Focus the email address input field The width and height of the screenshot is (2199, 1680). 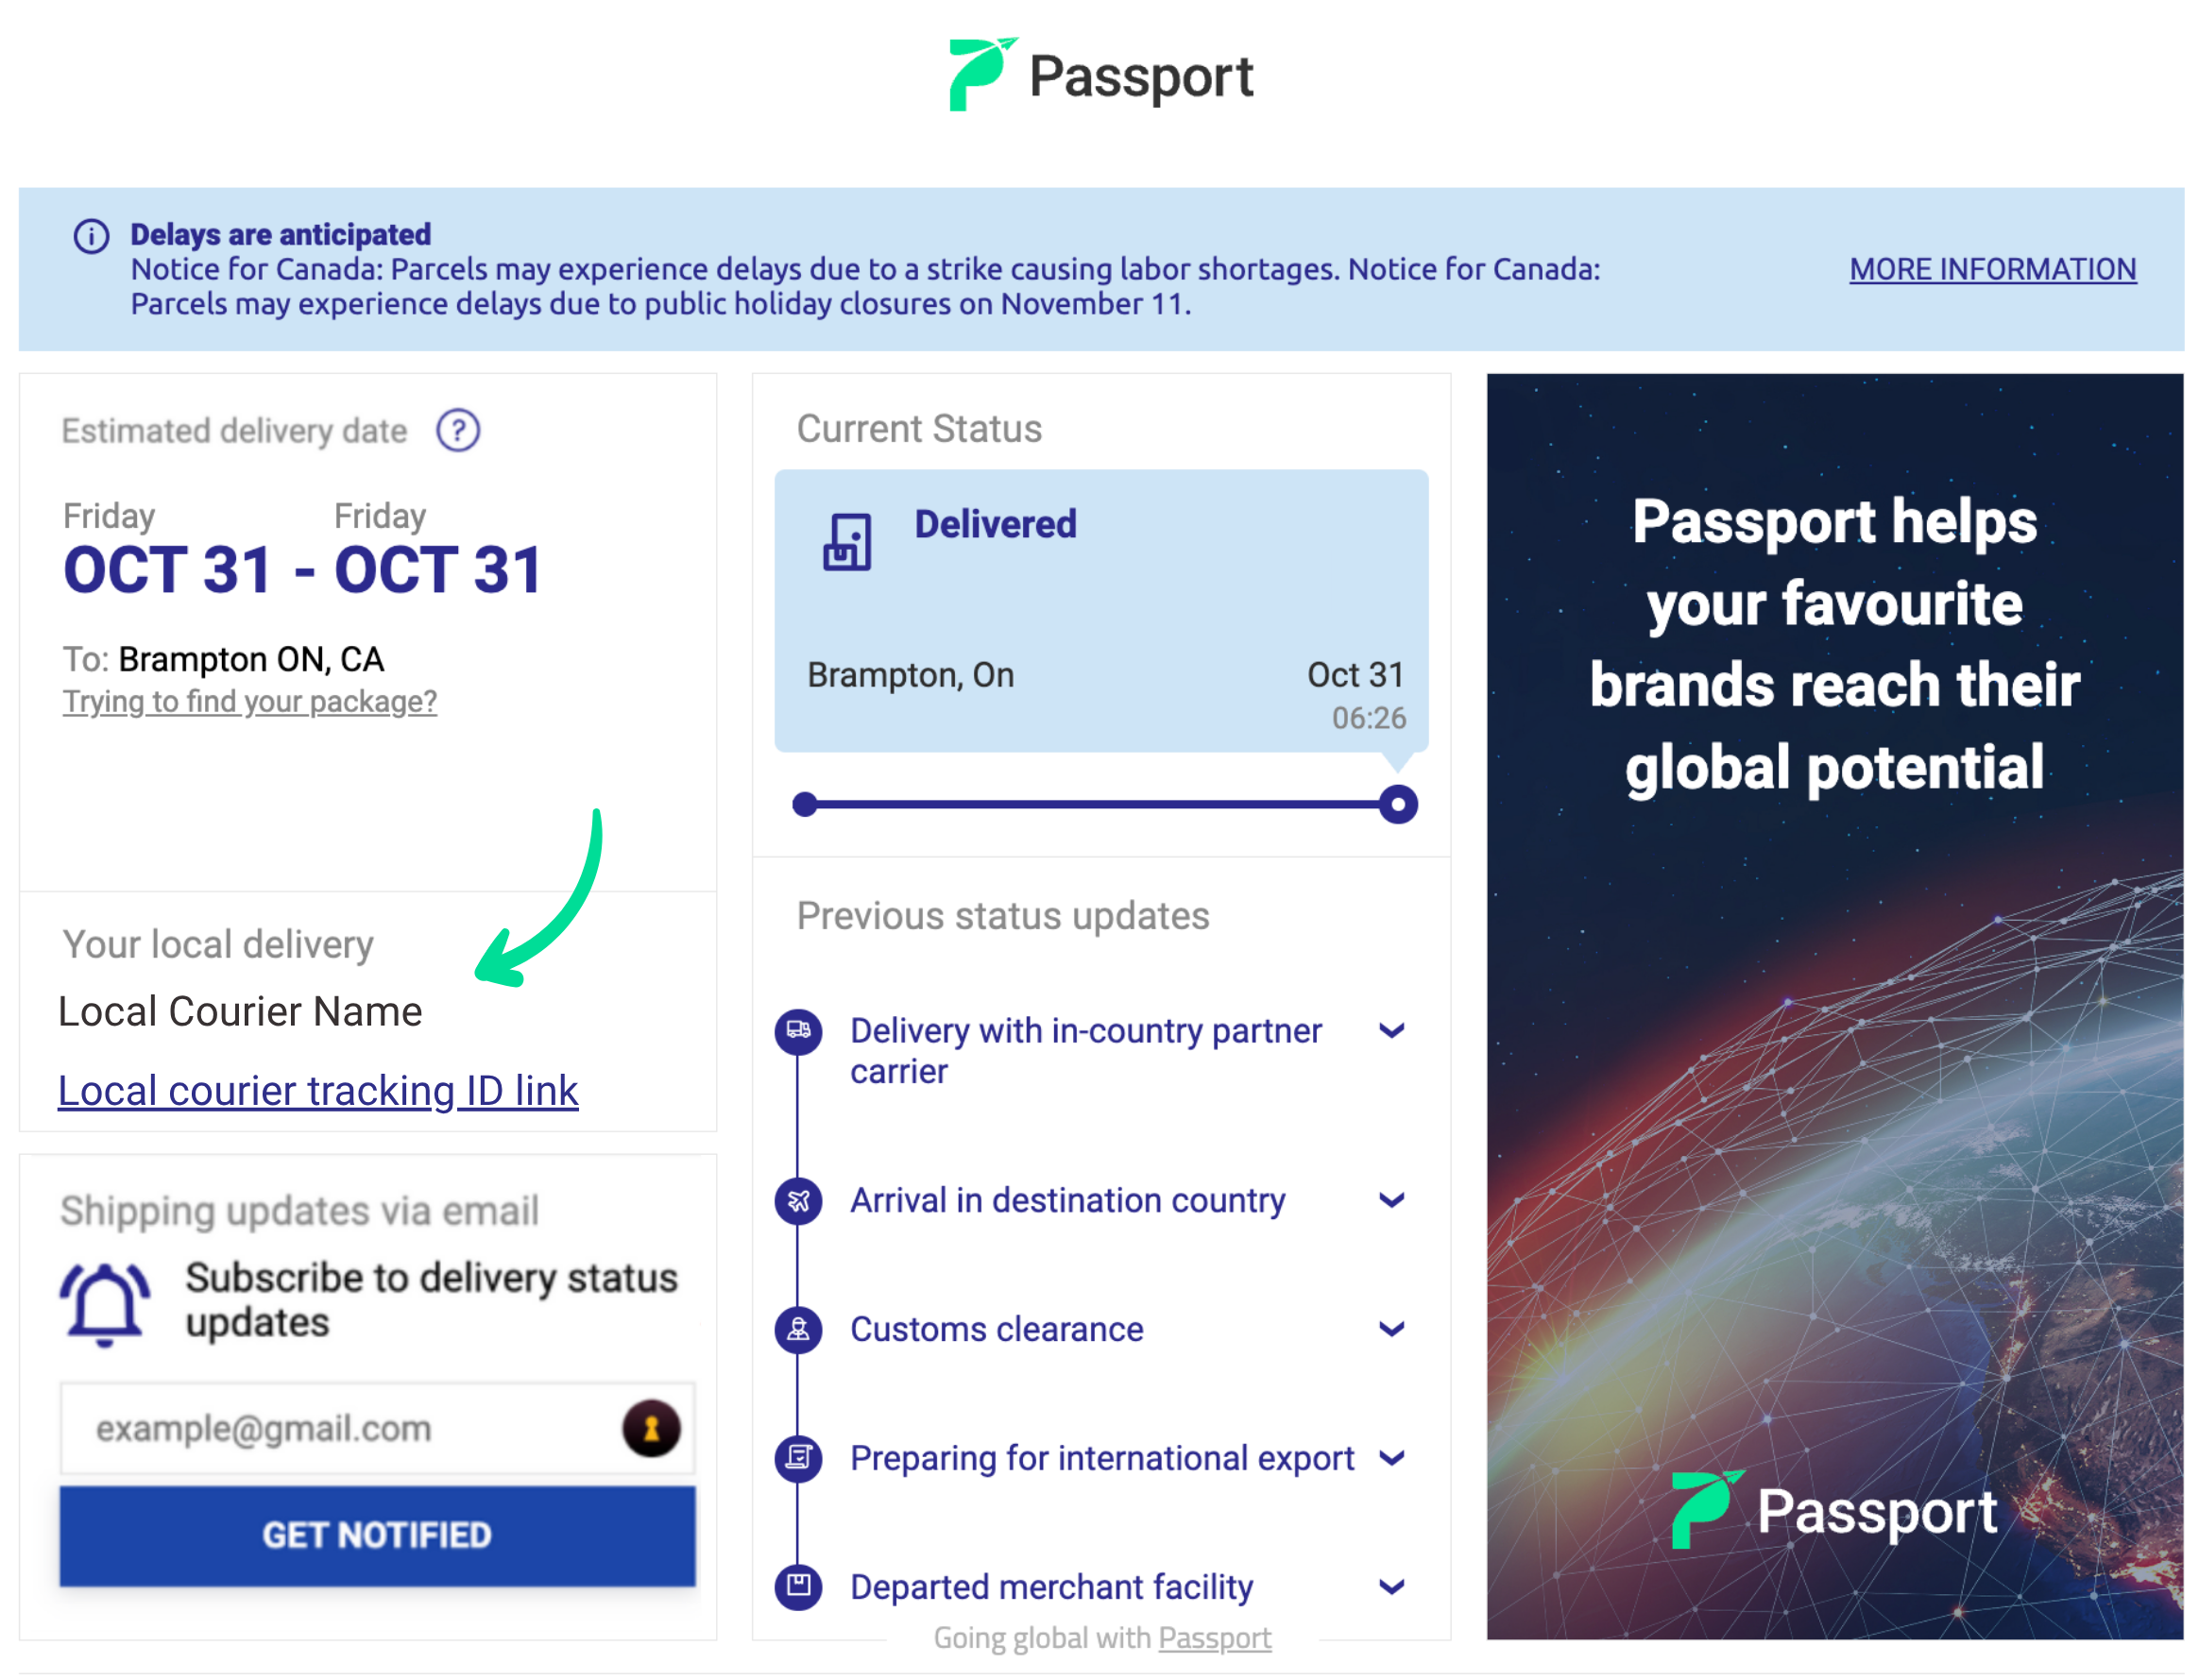(340, 1428)
